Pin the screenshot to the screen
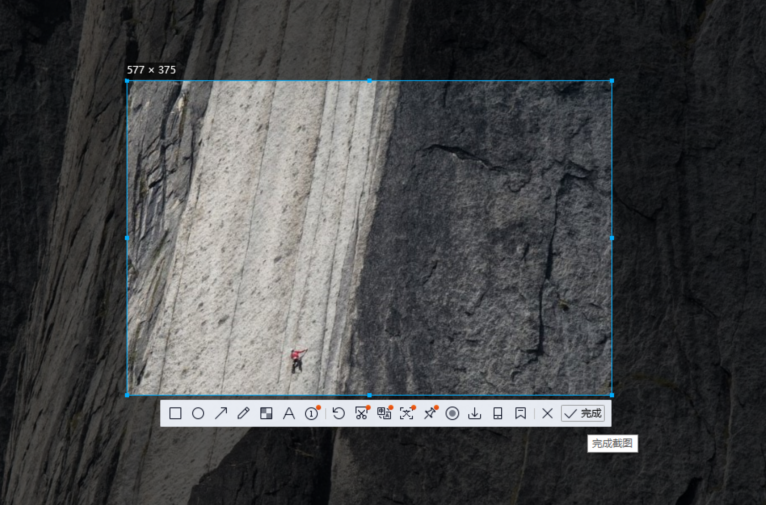766x505 pixels. point(429,413)
